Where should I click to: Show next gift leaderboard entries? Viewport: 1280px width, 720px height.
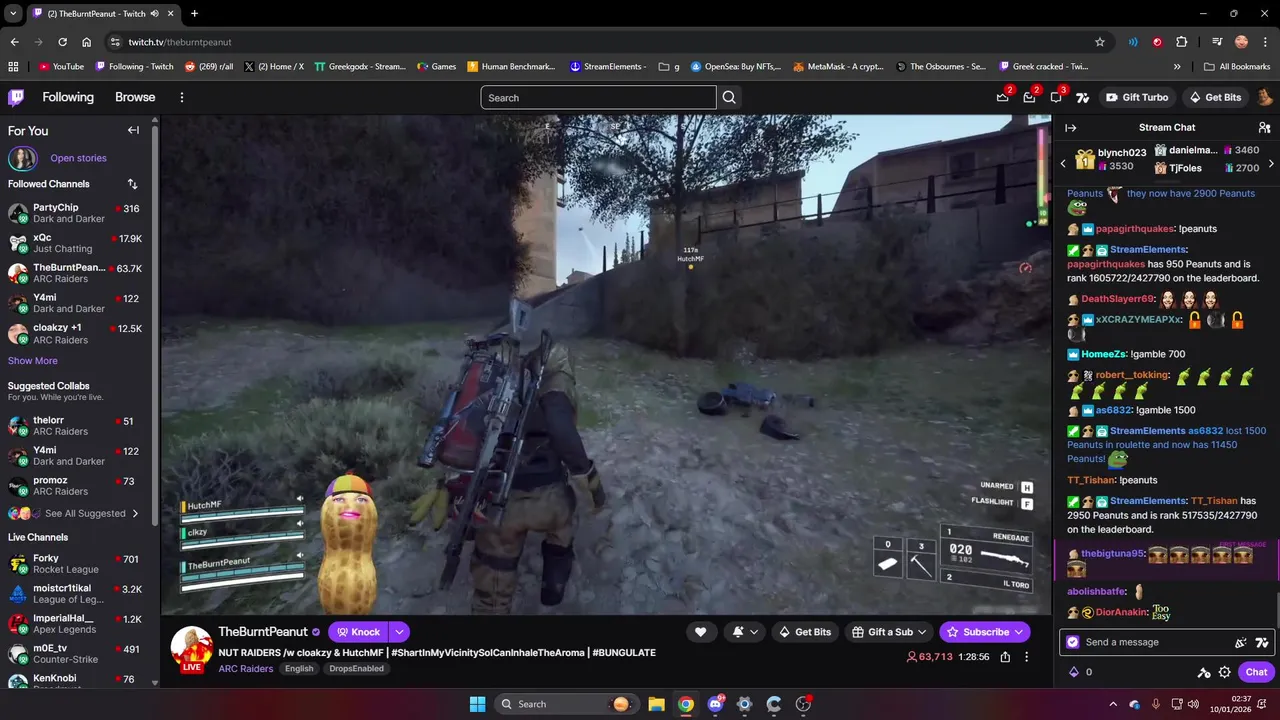coord(1271,164)
